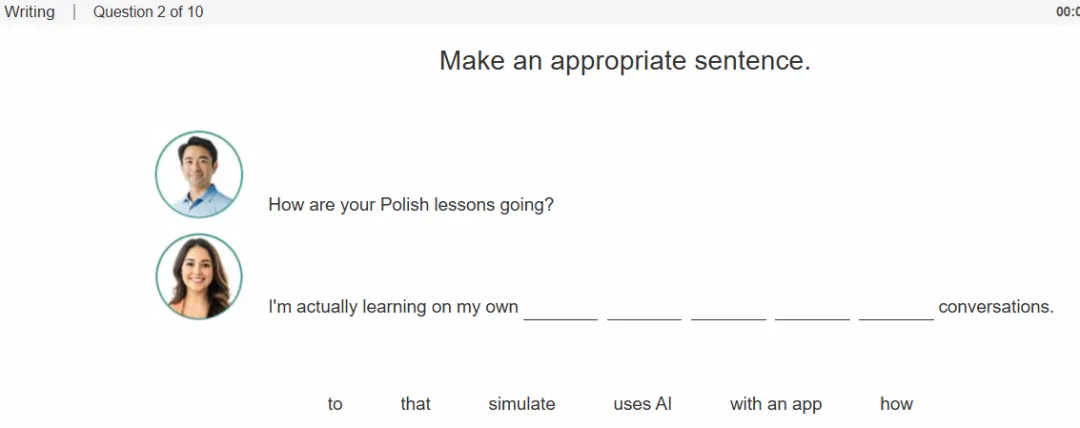Click "Question 2 of 10" indicator
This screenshot has height=428, width=1080.
(x=148, y=12)
